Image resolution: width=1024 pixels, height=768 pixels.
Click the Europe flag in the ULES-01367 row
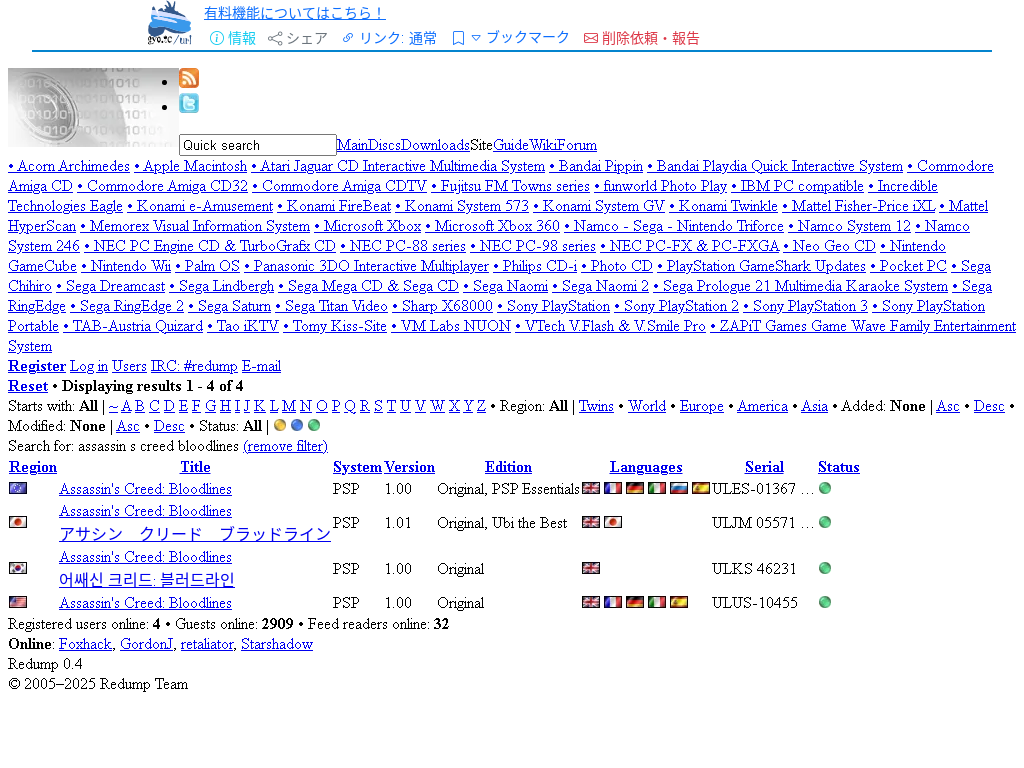pyautogui.click(x=18, y=488)
